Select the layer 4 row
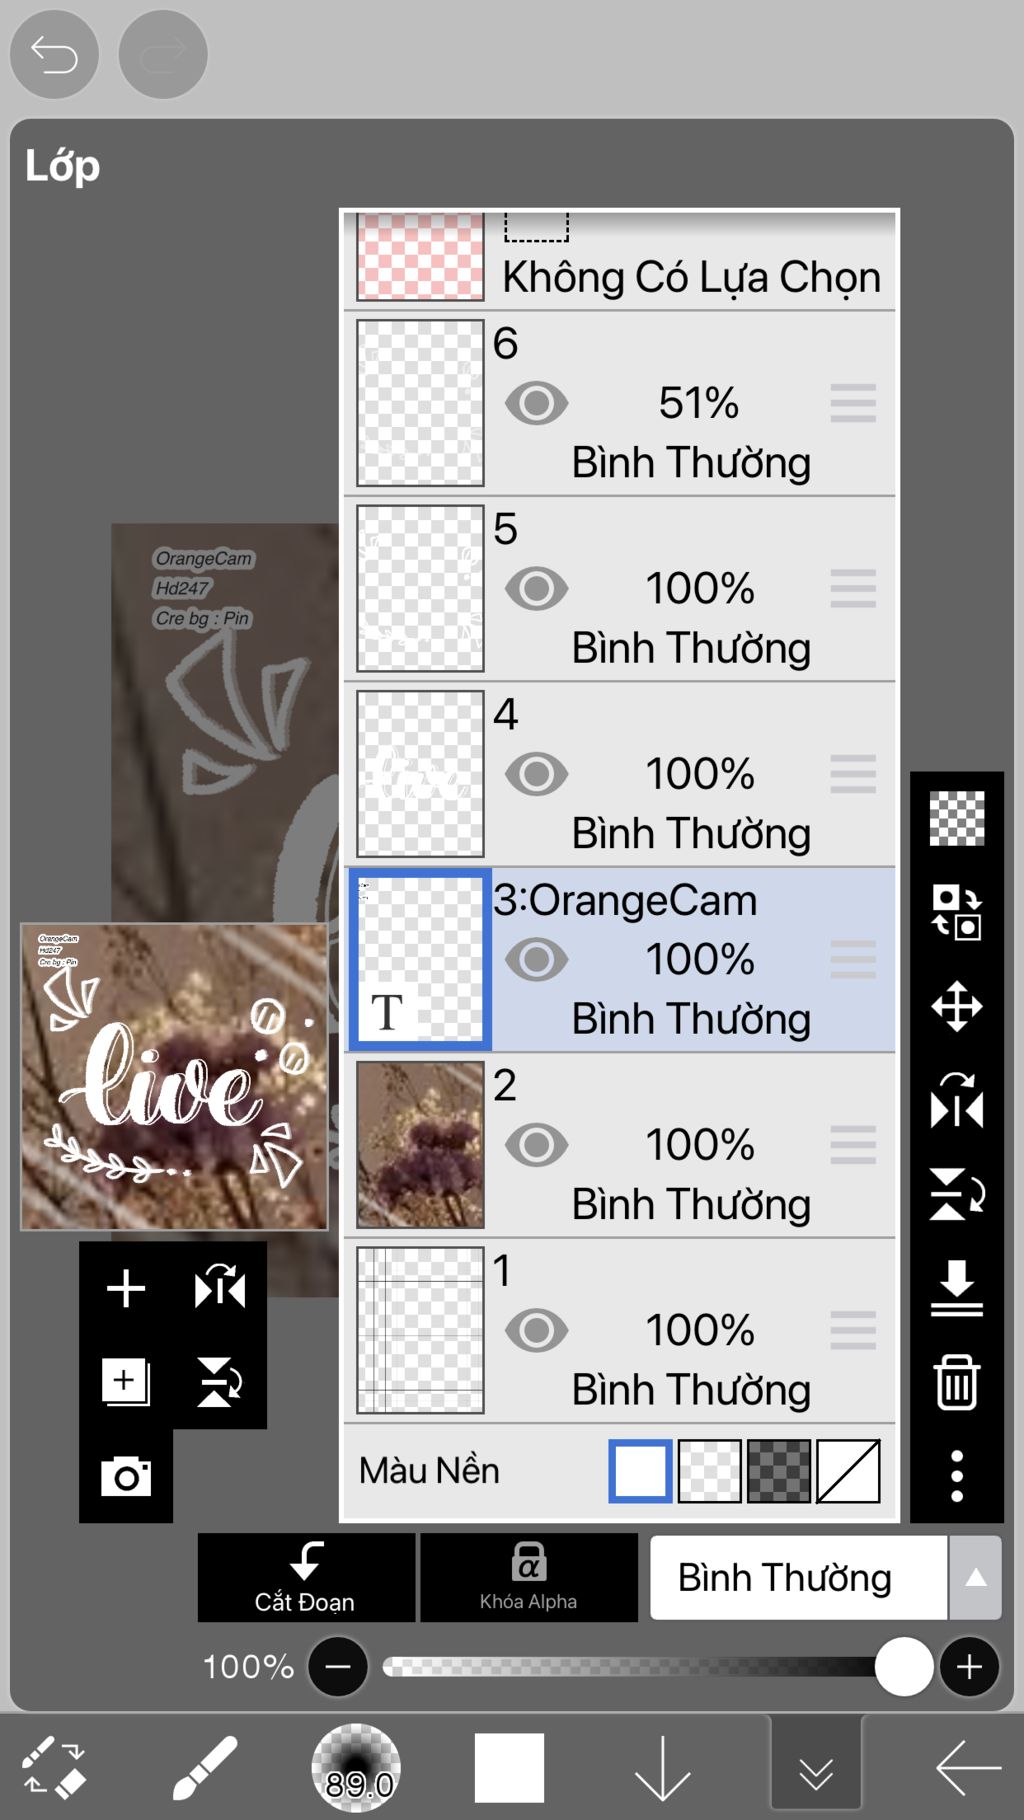 (x=620, y=774)
